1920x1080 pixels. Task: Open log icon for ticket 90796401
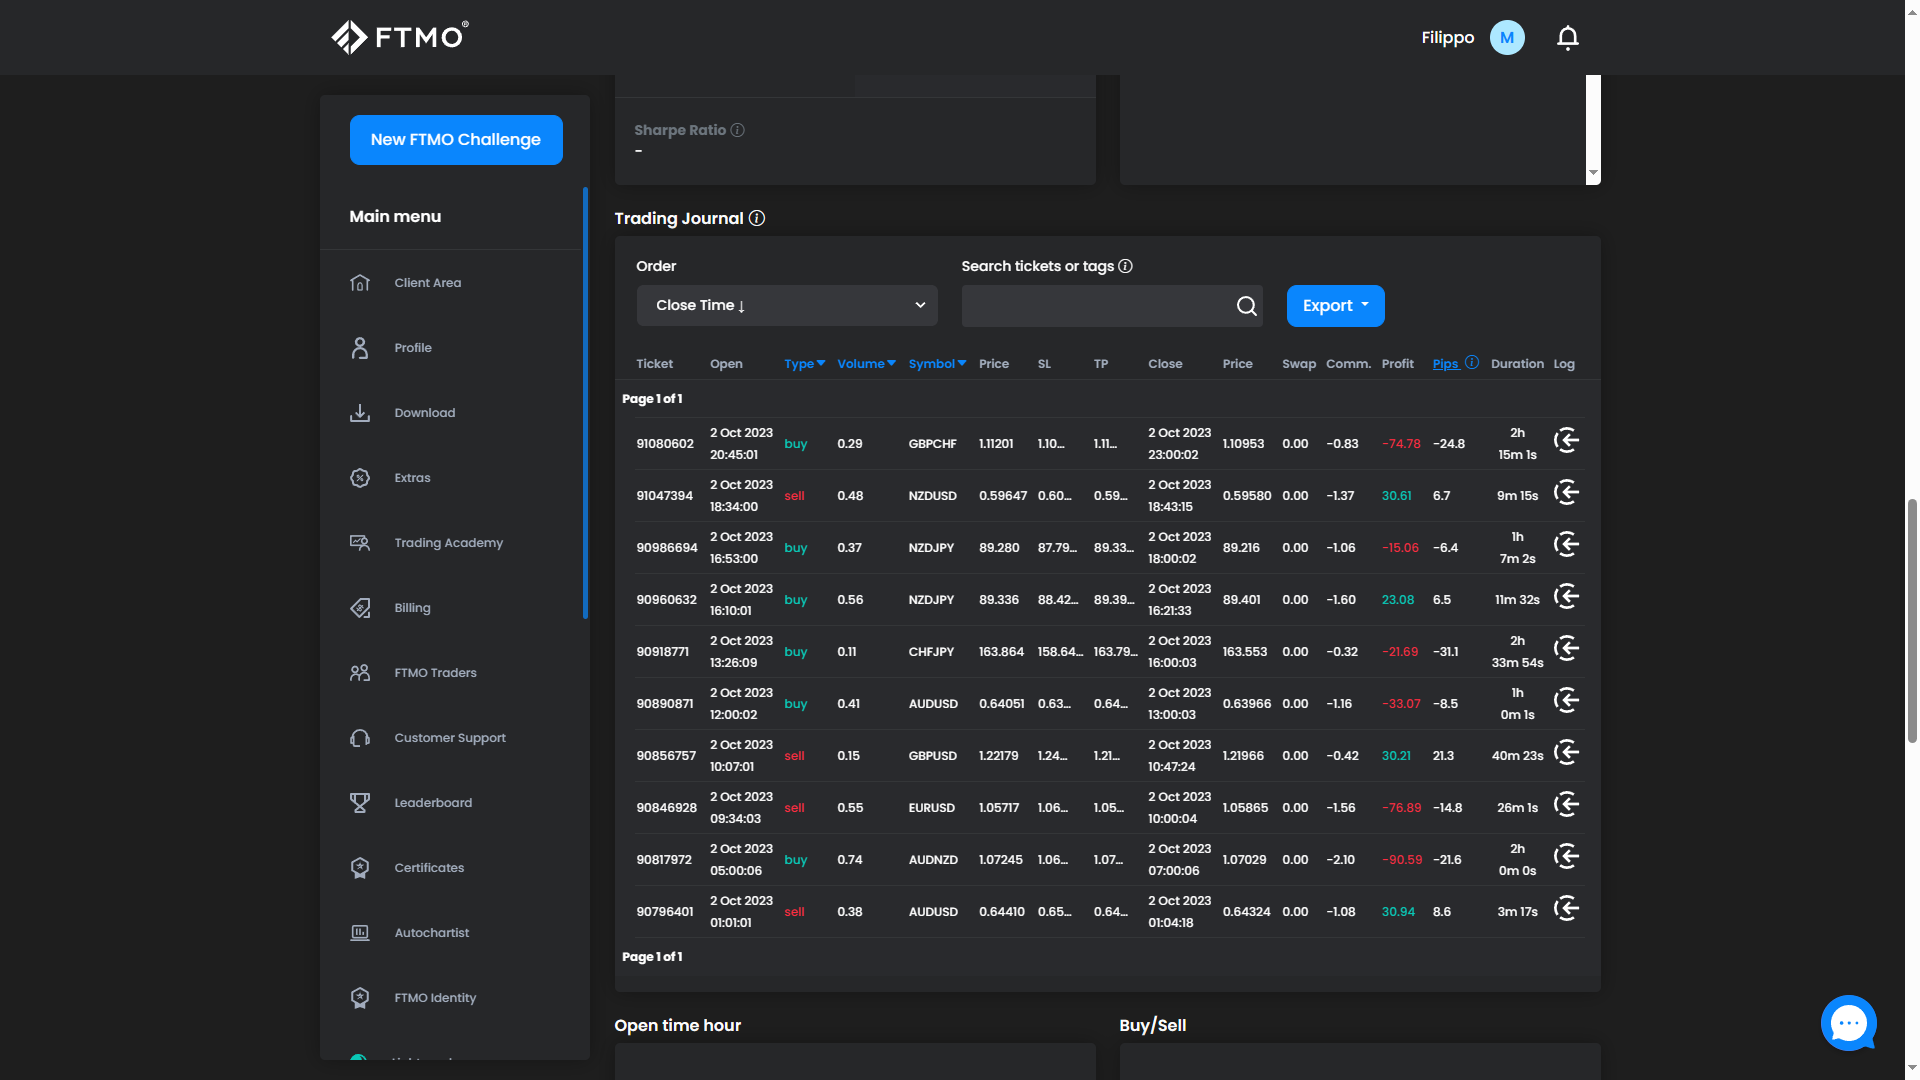click(x=1566, y=909)
